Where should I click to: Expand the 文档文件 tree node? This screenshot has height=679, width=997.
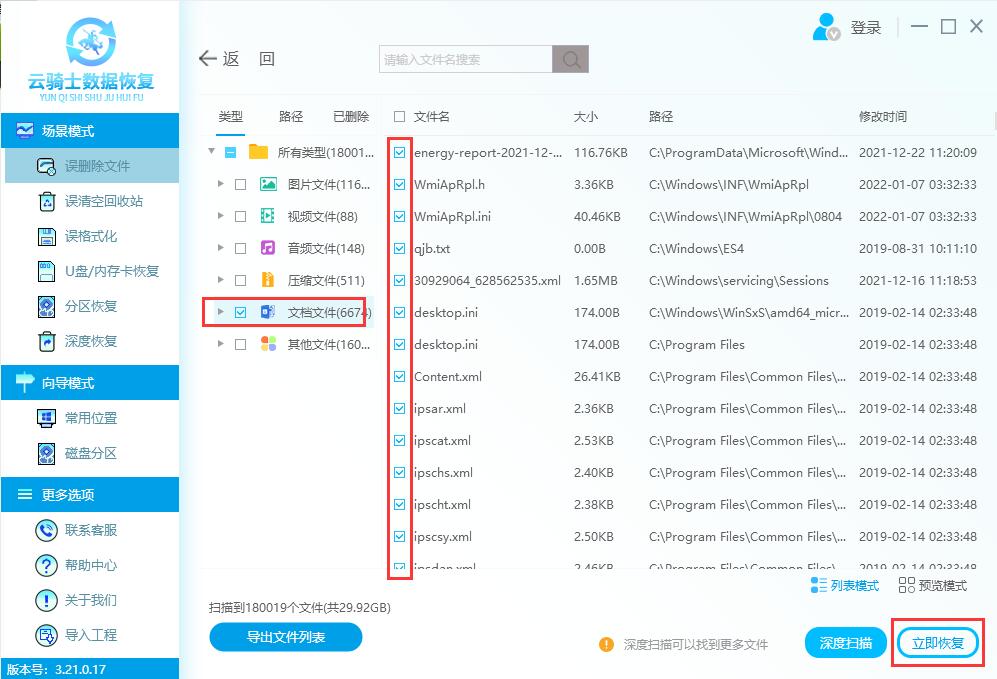(x=221, y=312)
